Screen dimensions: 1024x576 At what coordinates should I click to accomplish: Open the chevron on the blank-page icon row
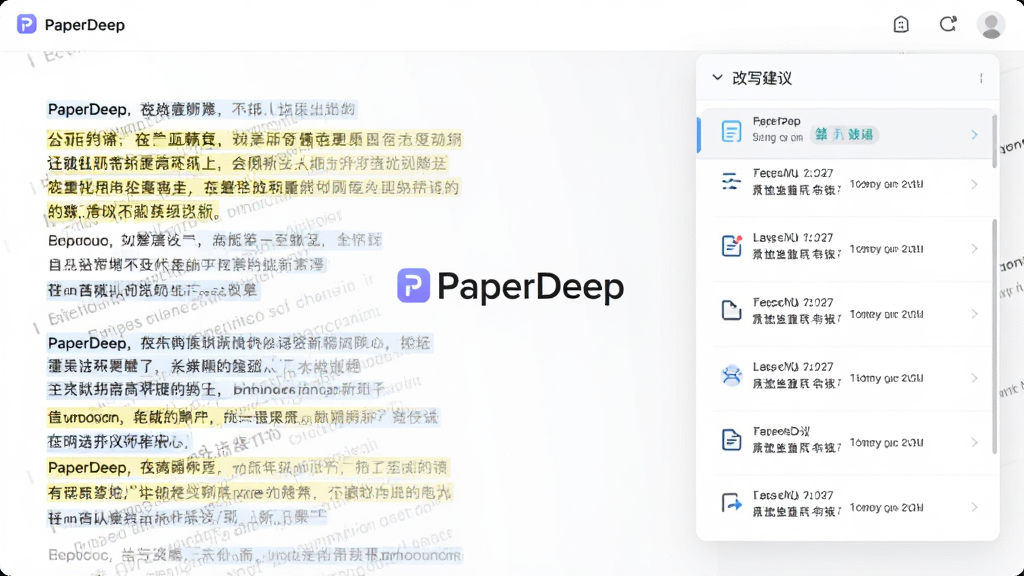(974, 314)
